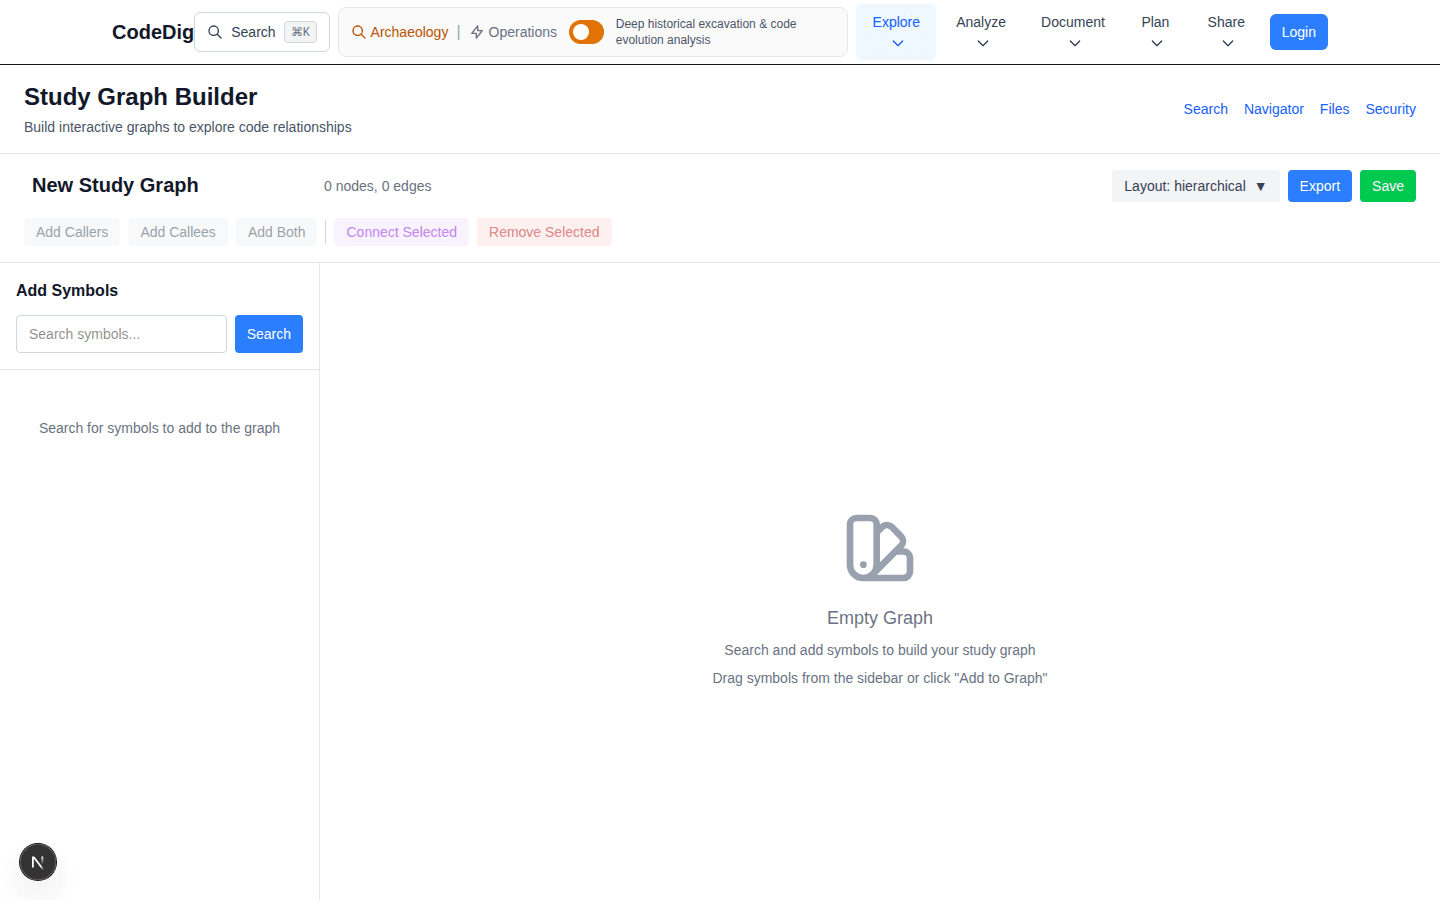
Task: Click the green Save button
Action: (x=1387, y=185)
